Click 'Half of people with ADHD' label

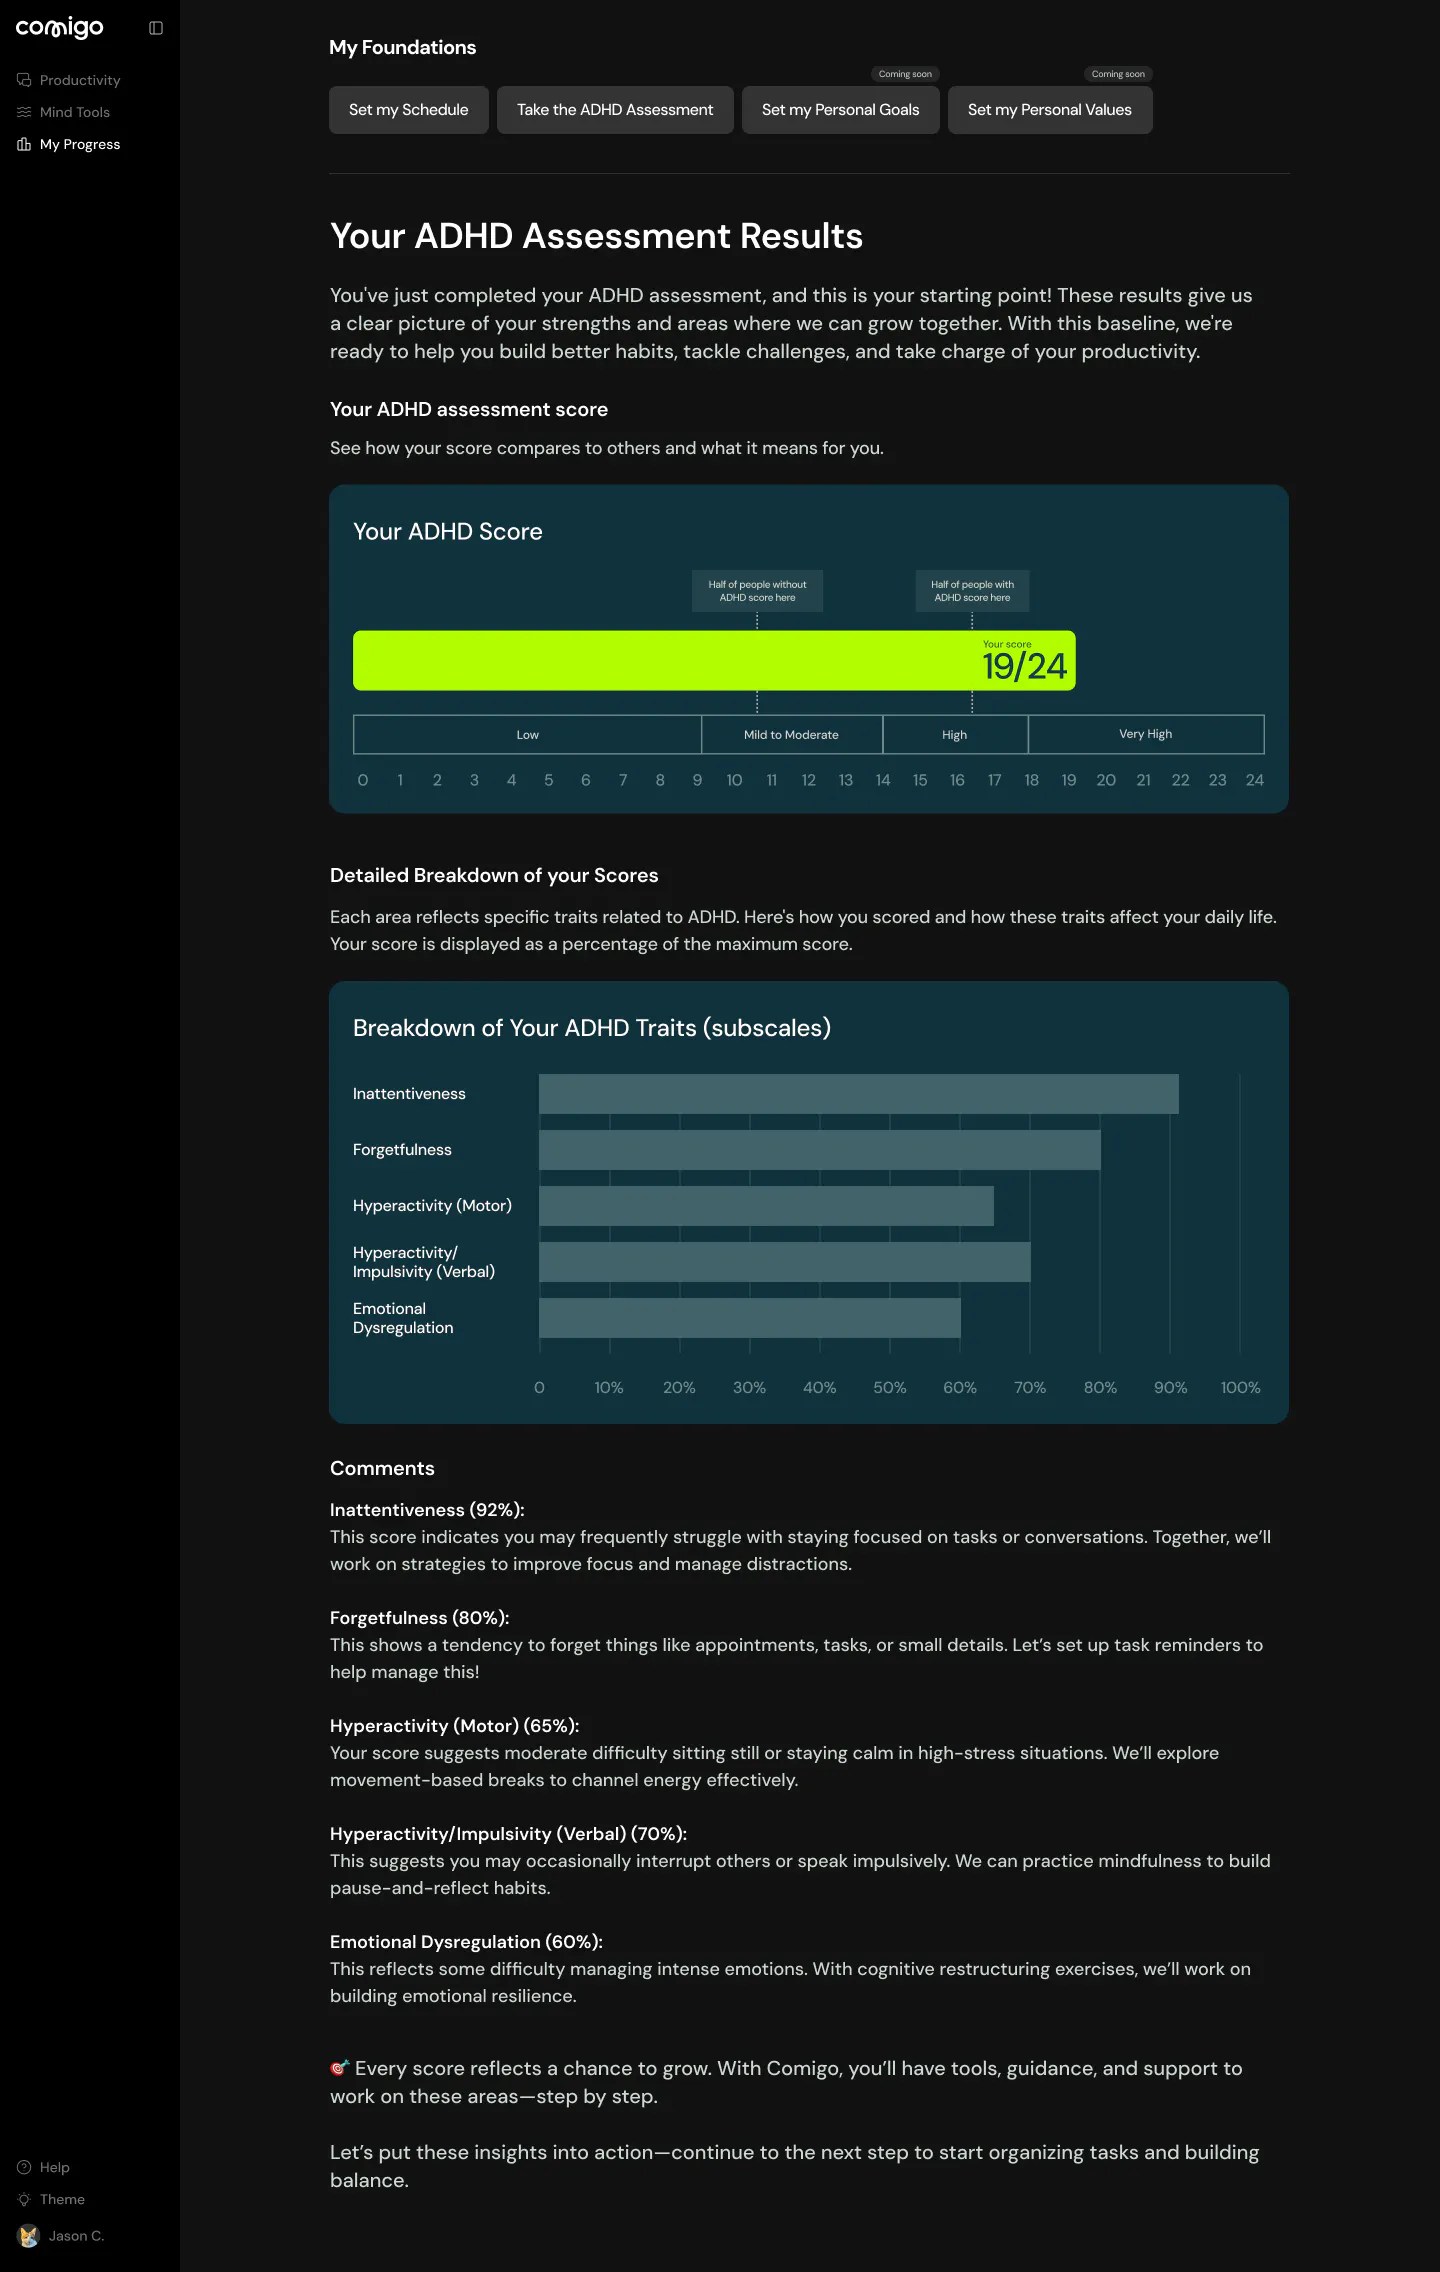[x=972, y=591]
